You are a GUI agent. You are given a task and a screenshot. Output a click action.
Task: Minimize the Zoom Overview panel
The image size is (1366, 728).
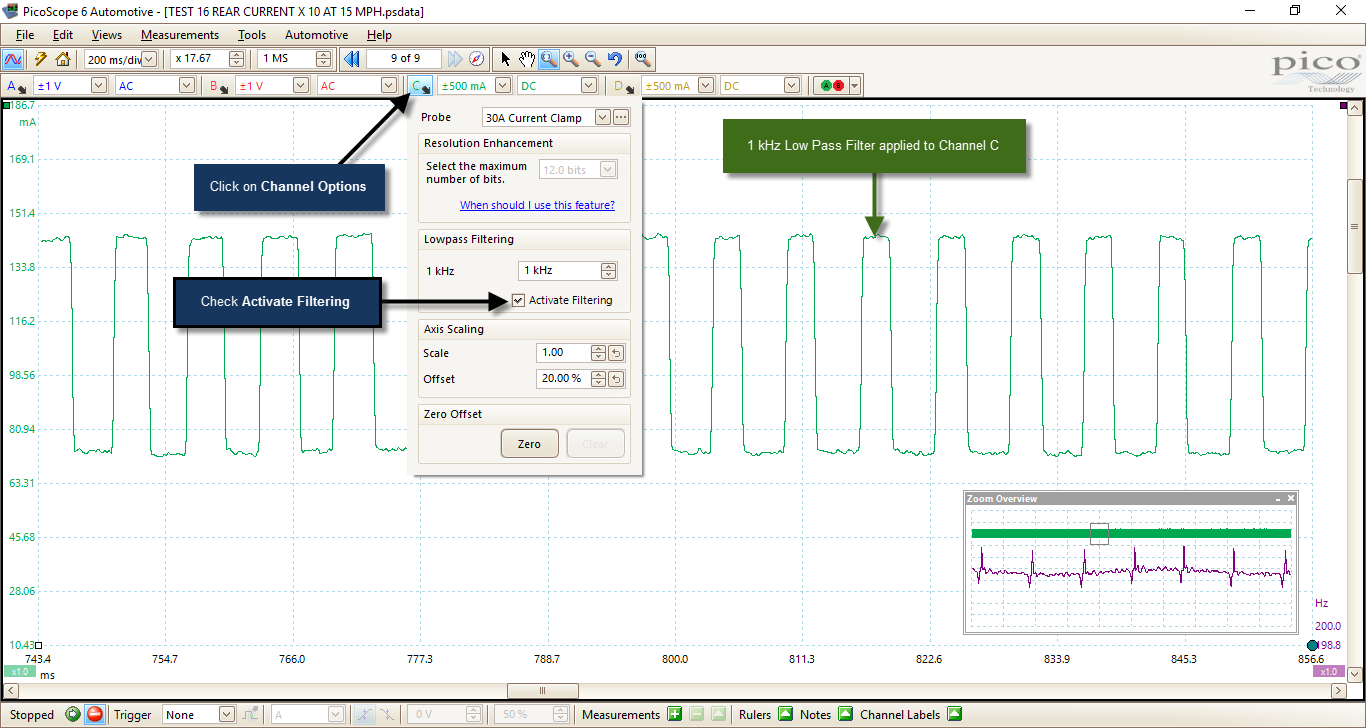click(x=1278, y=498)
